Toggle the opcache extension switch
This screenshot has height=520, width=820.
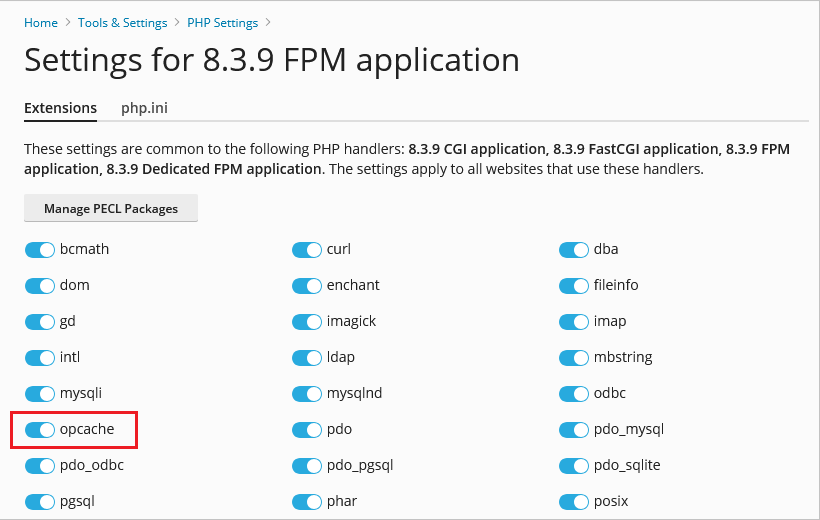tap(40, 430)
